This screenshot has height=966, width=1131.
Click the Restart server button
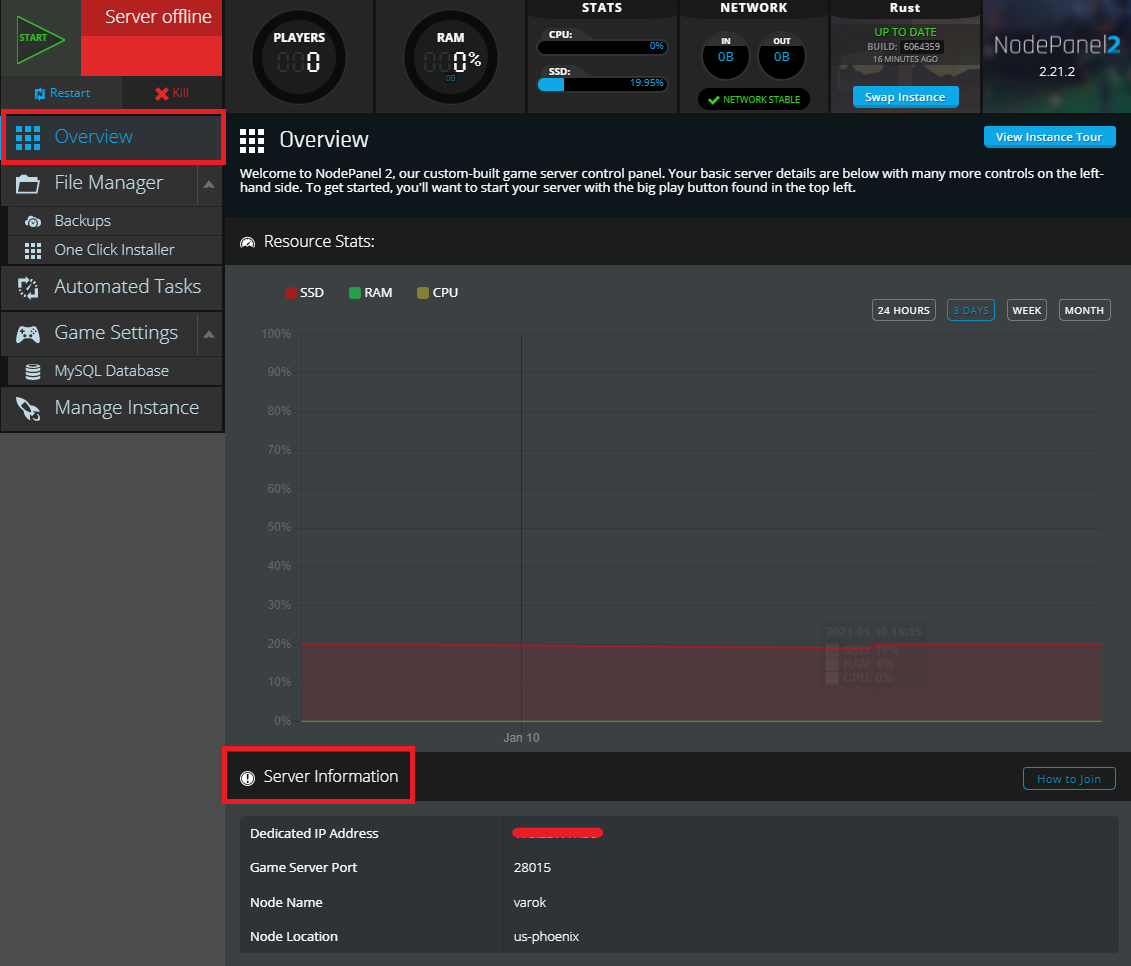[61, 93]
